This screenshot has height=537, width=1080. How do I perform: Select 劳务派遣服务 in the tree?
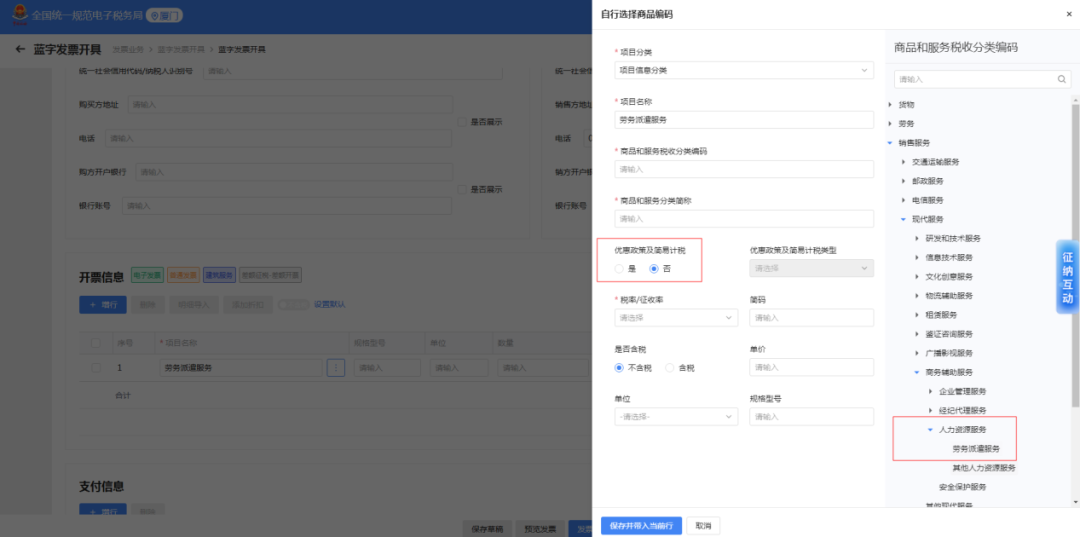(x=975, y=448)
